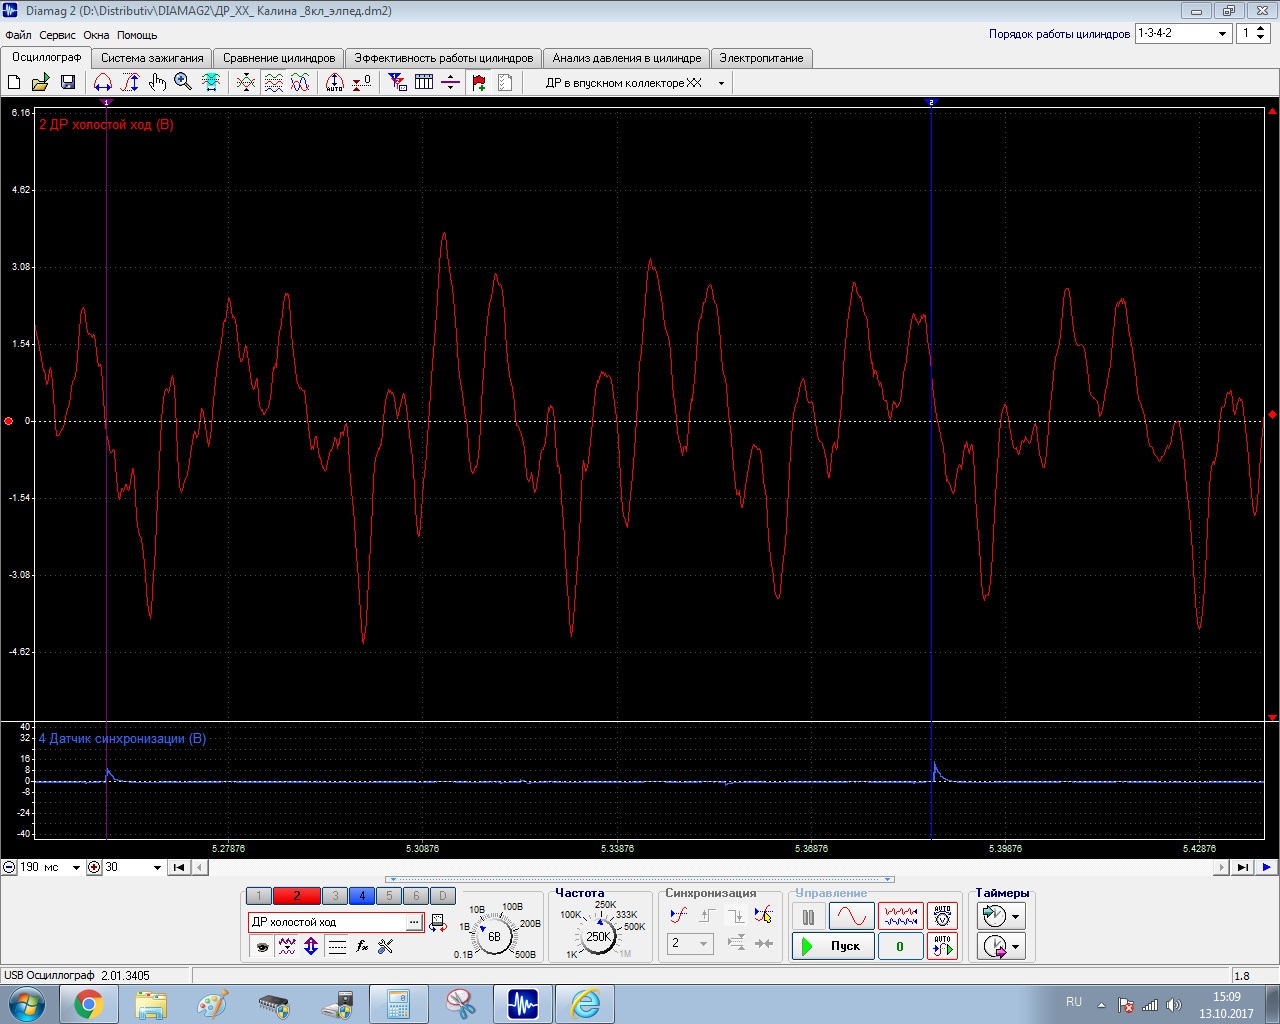
Task: Click the zero level reset icon
Action: (x=362, y=82)
